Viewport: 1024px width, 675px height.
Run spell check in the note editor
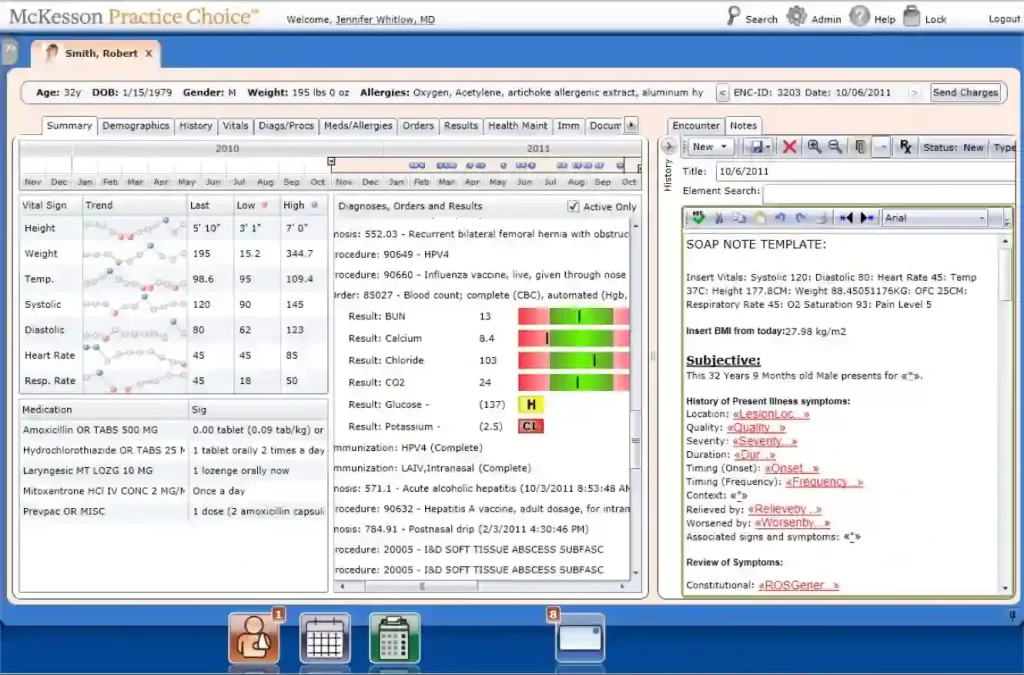pos(698,217)
